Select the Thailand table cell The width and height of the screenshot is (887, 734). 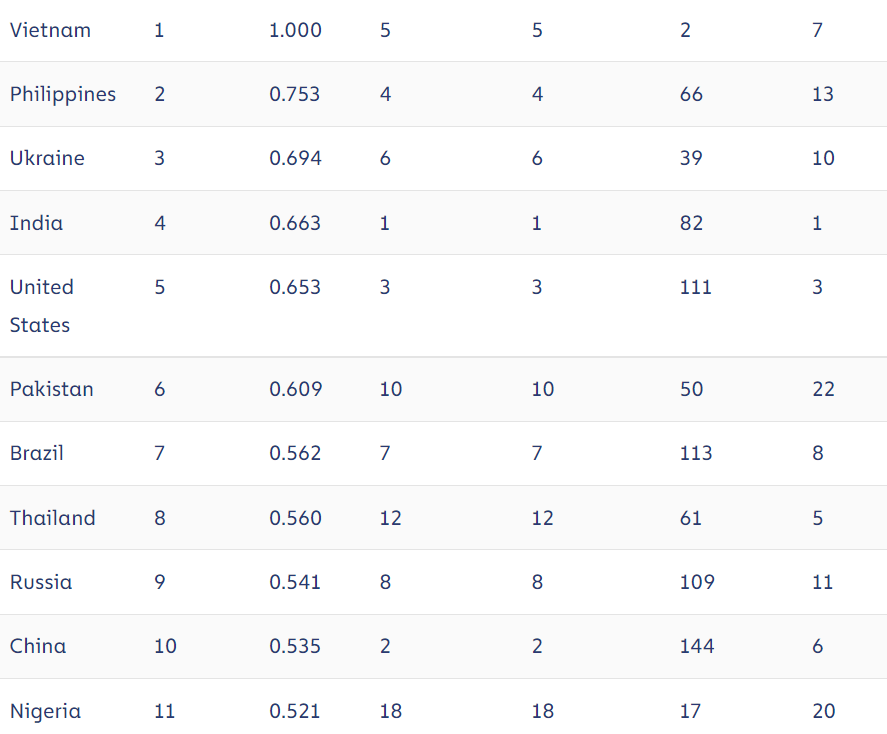tap(53, 518)
